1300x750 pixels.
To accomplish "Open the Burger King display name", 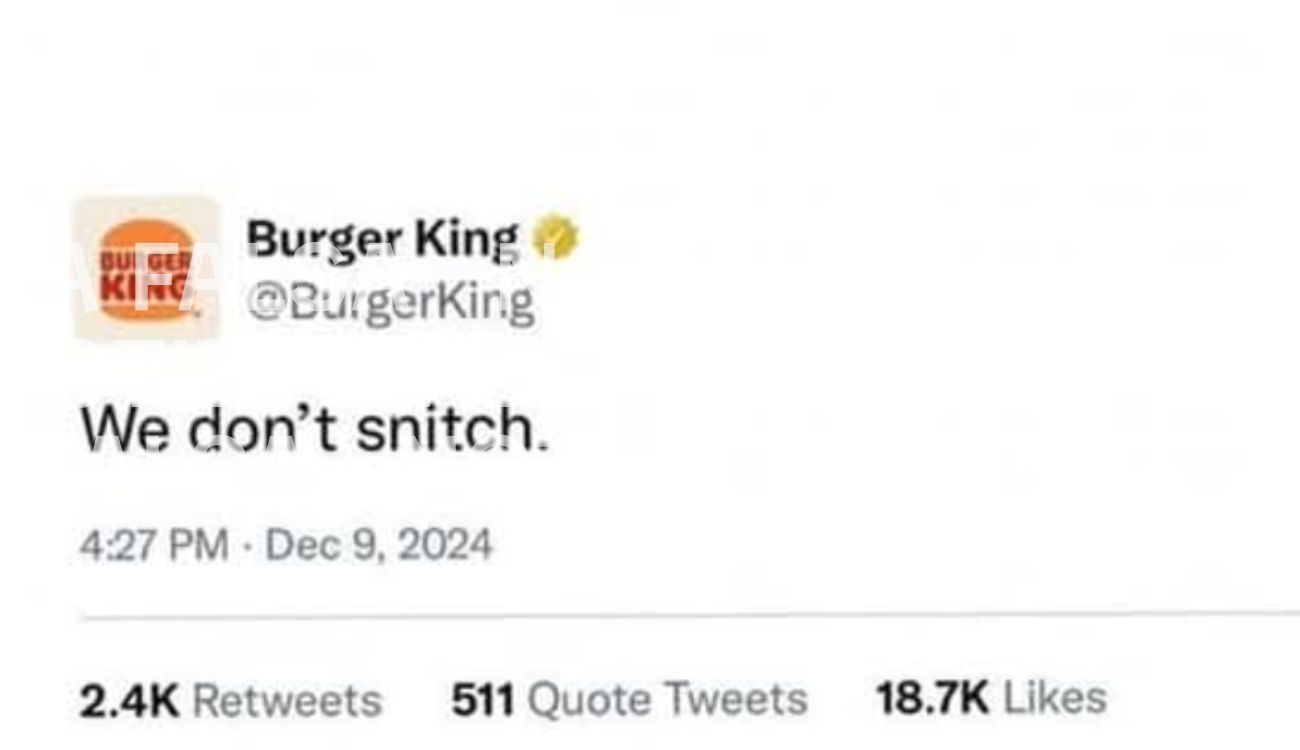I will [x=383, y=239].
